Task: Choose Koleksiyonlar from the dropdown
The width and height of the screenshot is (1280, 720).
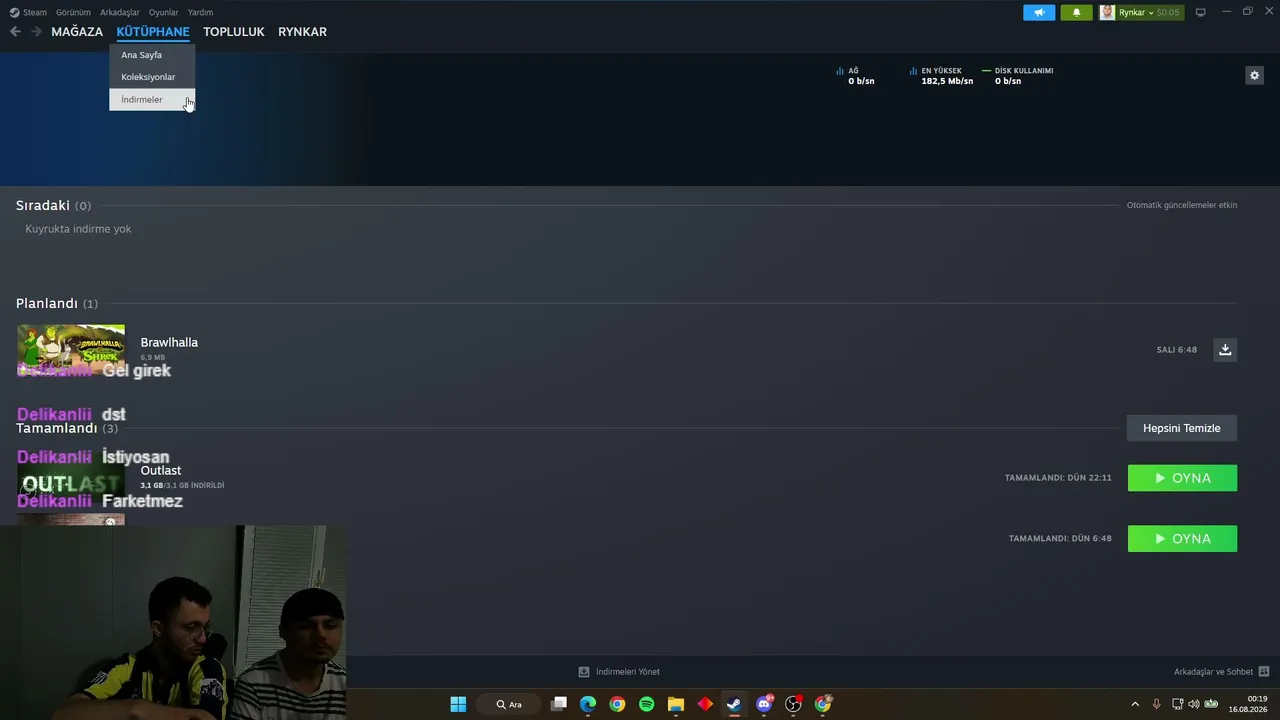Action: [x=152, y=77]
